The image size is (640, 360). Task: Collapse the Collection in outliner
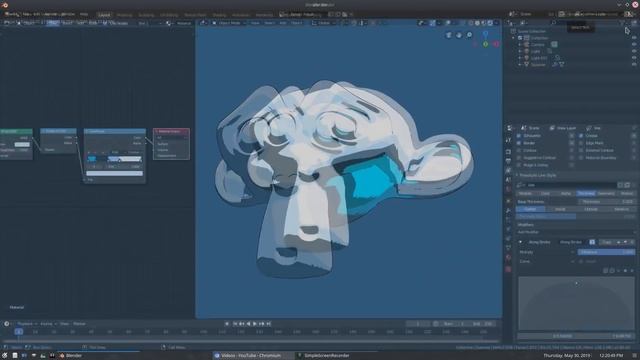pos(514,38)
